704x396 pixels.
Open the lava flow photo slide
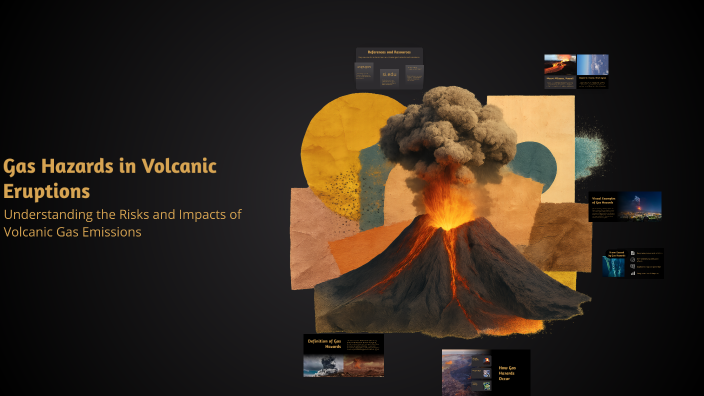click(x=560, y=71)
